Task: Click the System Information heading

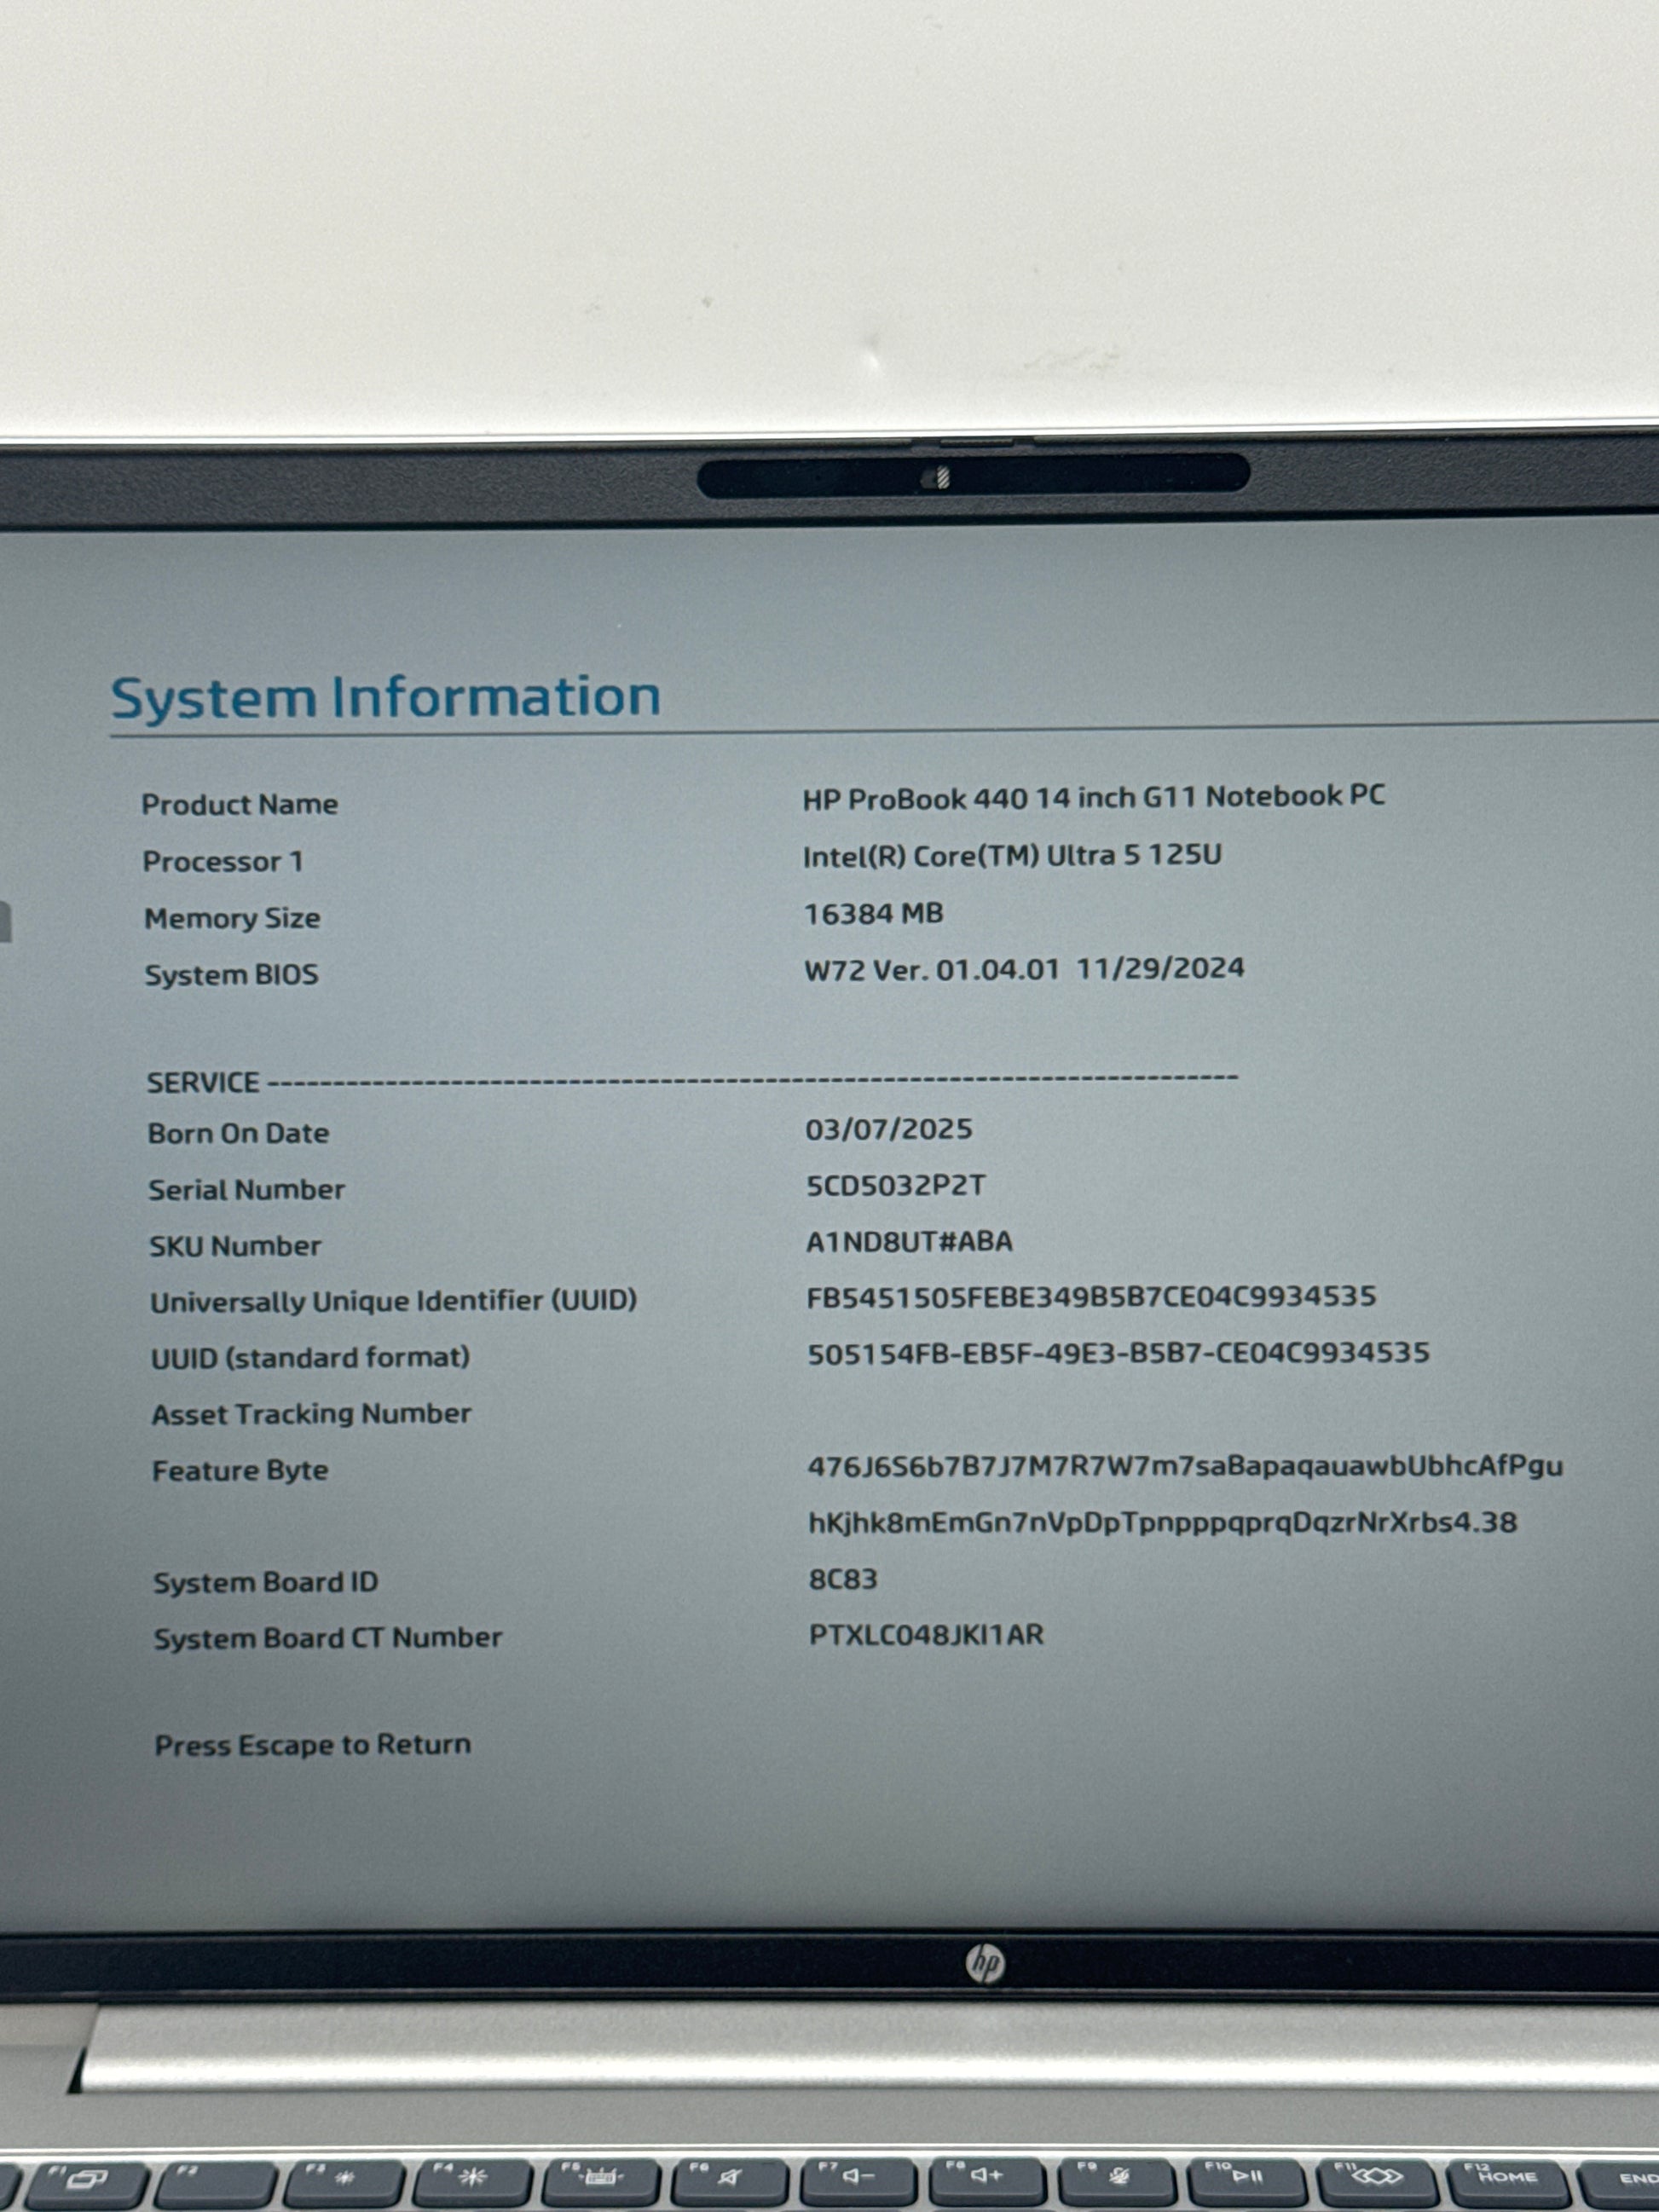Action: pos(385,697)
